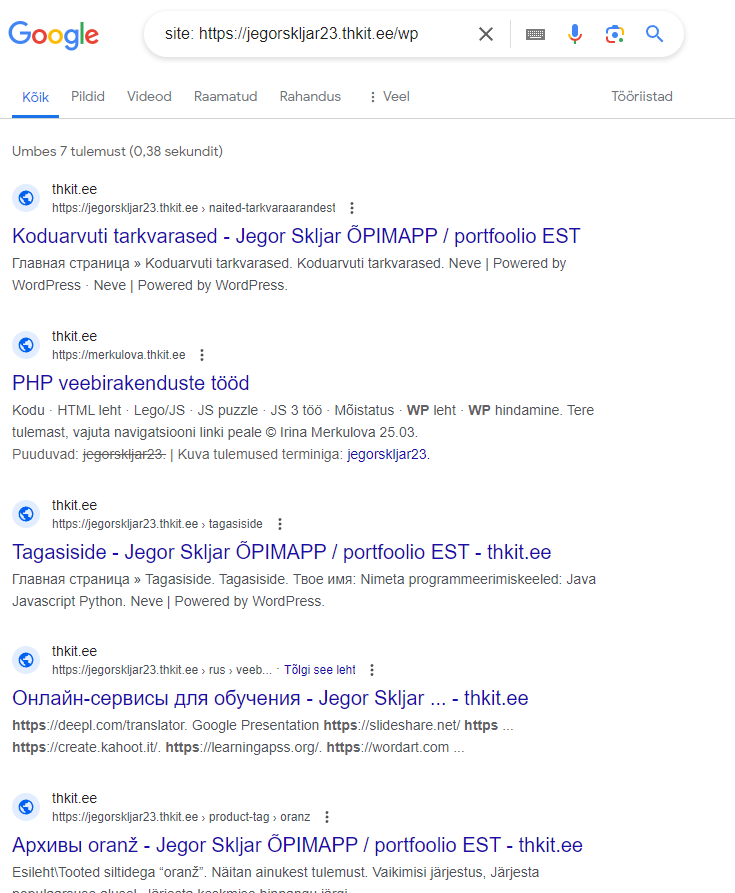Viewport: 735px width, 893px height.
Task: Open Koduarvuti tarkvarased result link
Action: click(x=296, y=236)
